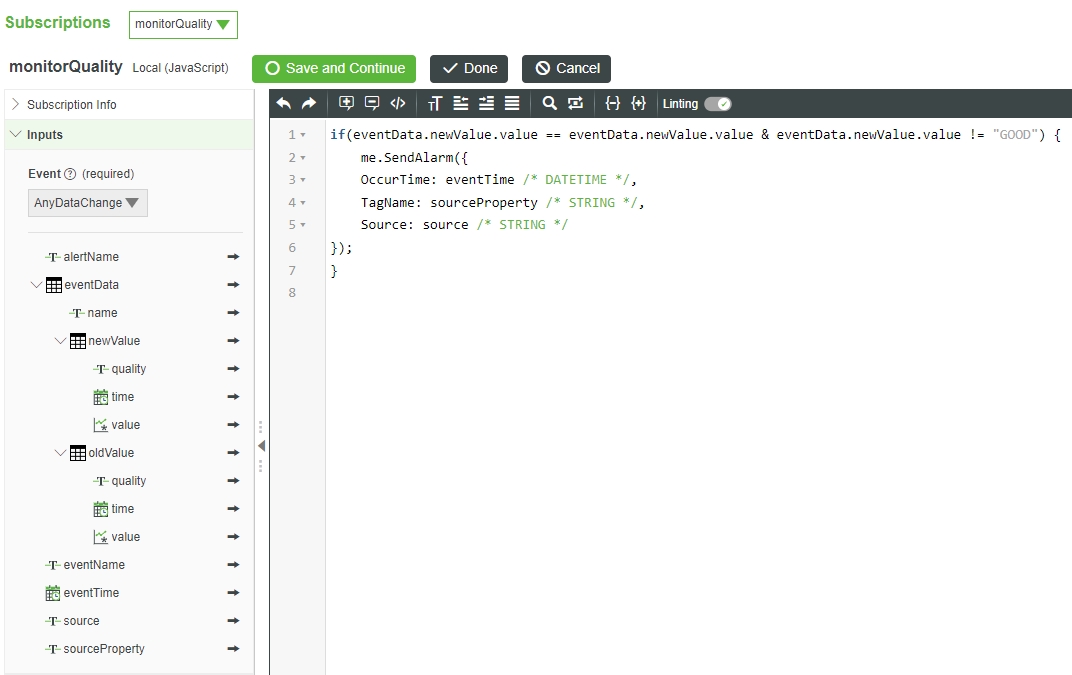Click the Save and Continue button
This screenshot has width=1072, height=675.
click(x=333, y=68)
